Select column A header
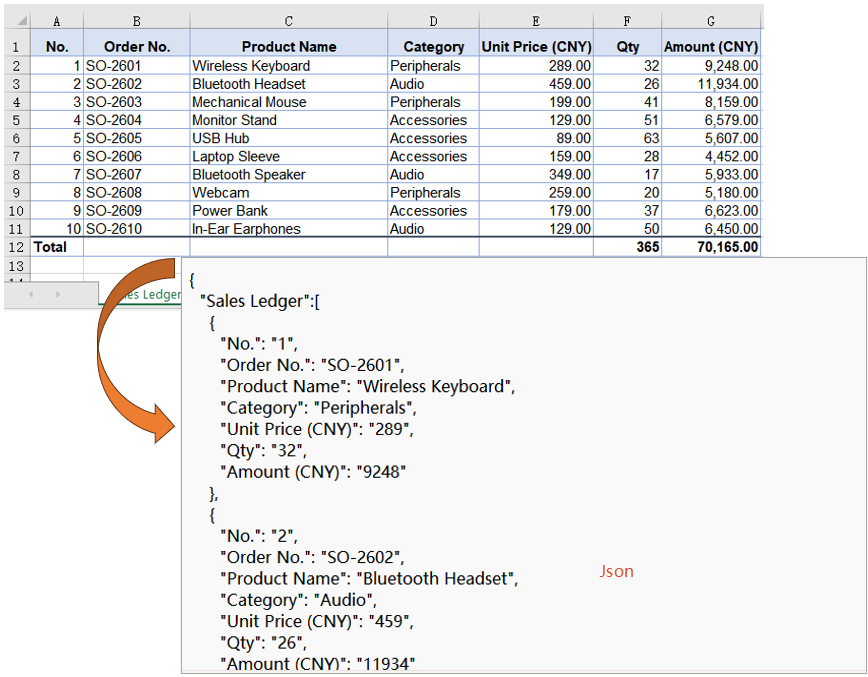 pyautogui.click(x=56, y=21)
